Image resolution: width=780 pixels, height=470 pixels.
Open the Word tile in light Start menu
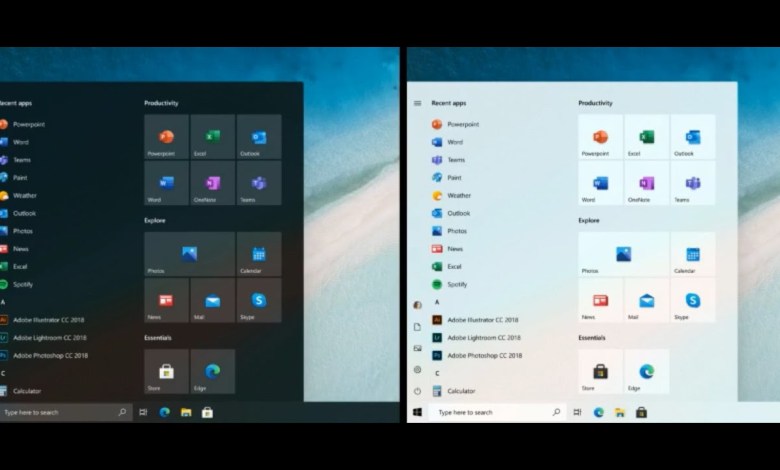600,183
